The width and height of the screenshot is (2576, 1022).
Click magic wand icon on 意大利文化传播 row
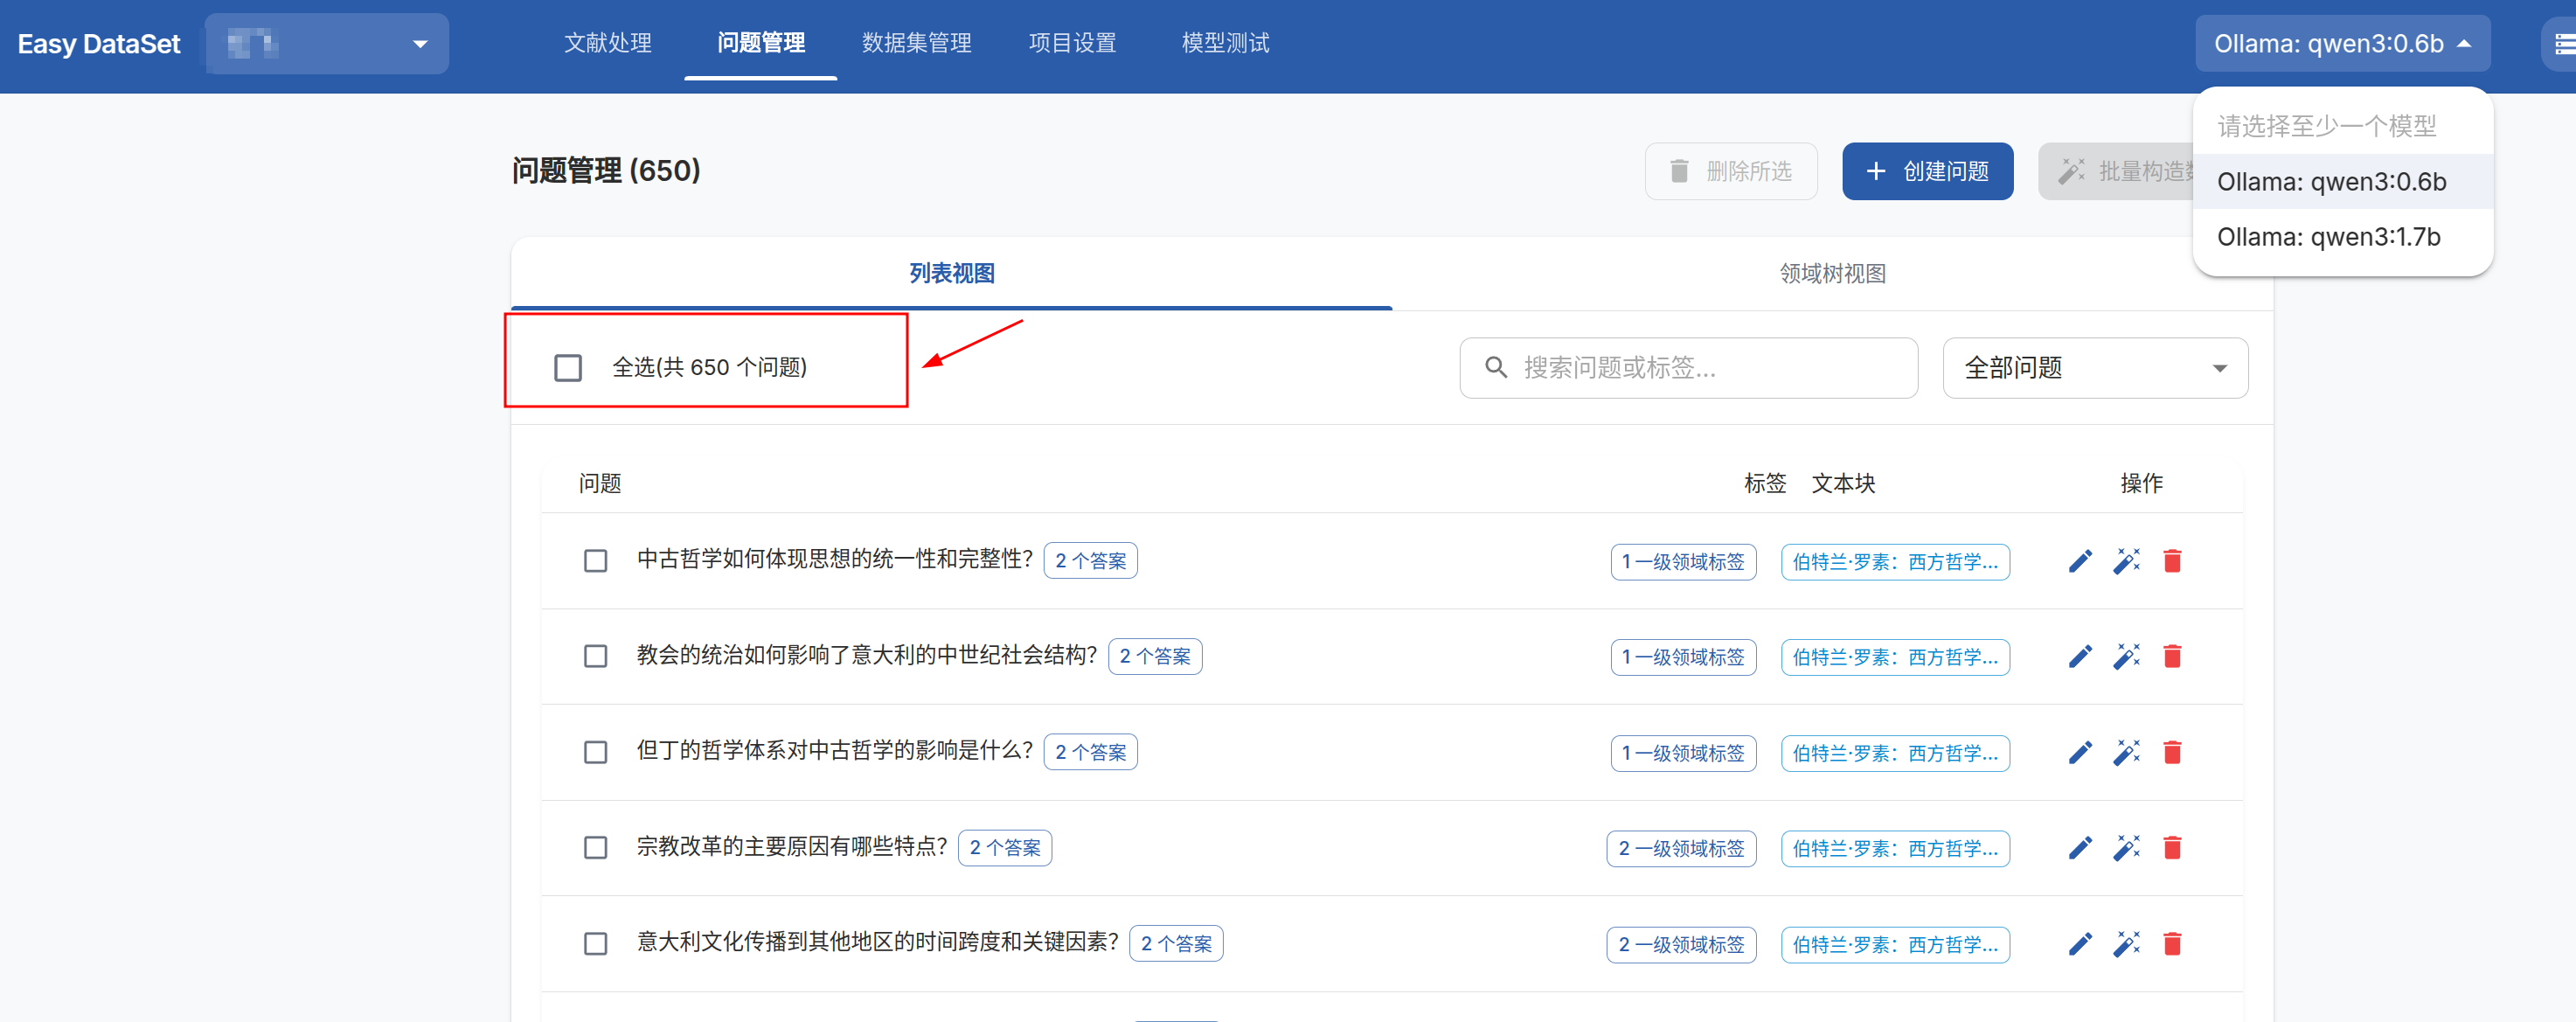[x=2126, y=944]
